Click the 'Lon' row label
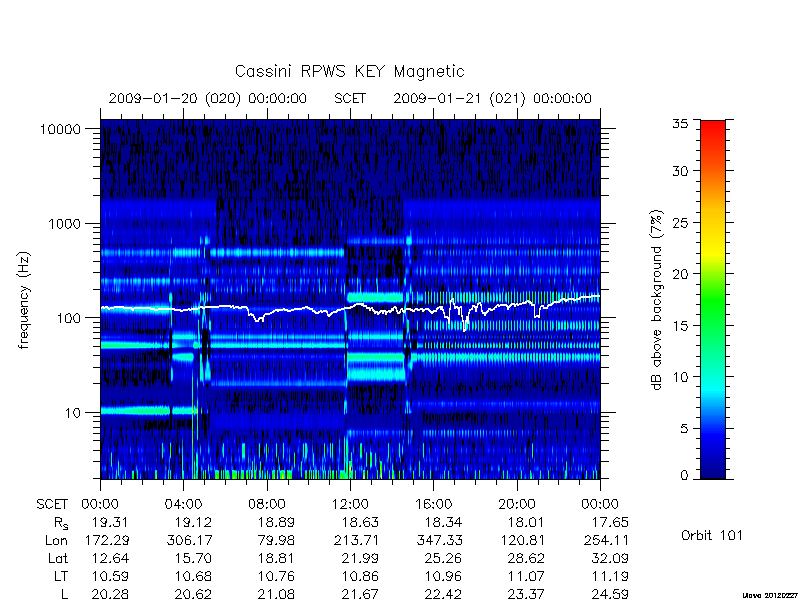This screenshot has width=800, height=600. (x=56, y=540)
